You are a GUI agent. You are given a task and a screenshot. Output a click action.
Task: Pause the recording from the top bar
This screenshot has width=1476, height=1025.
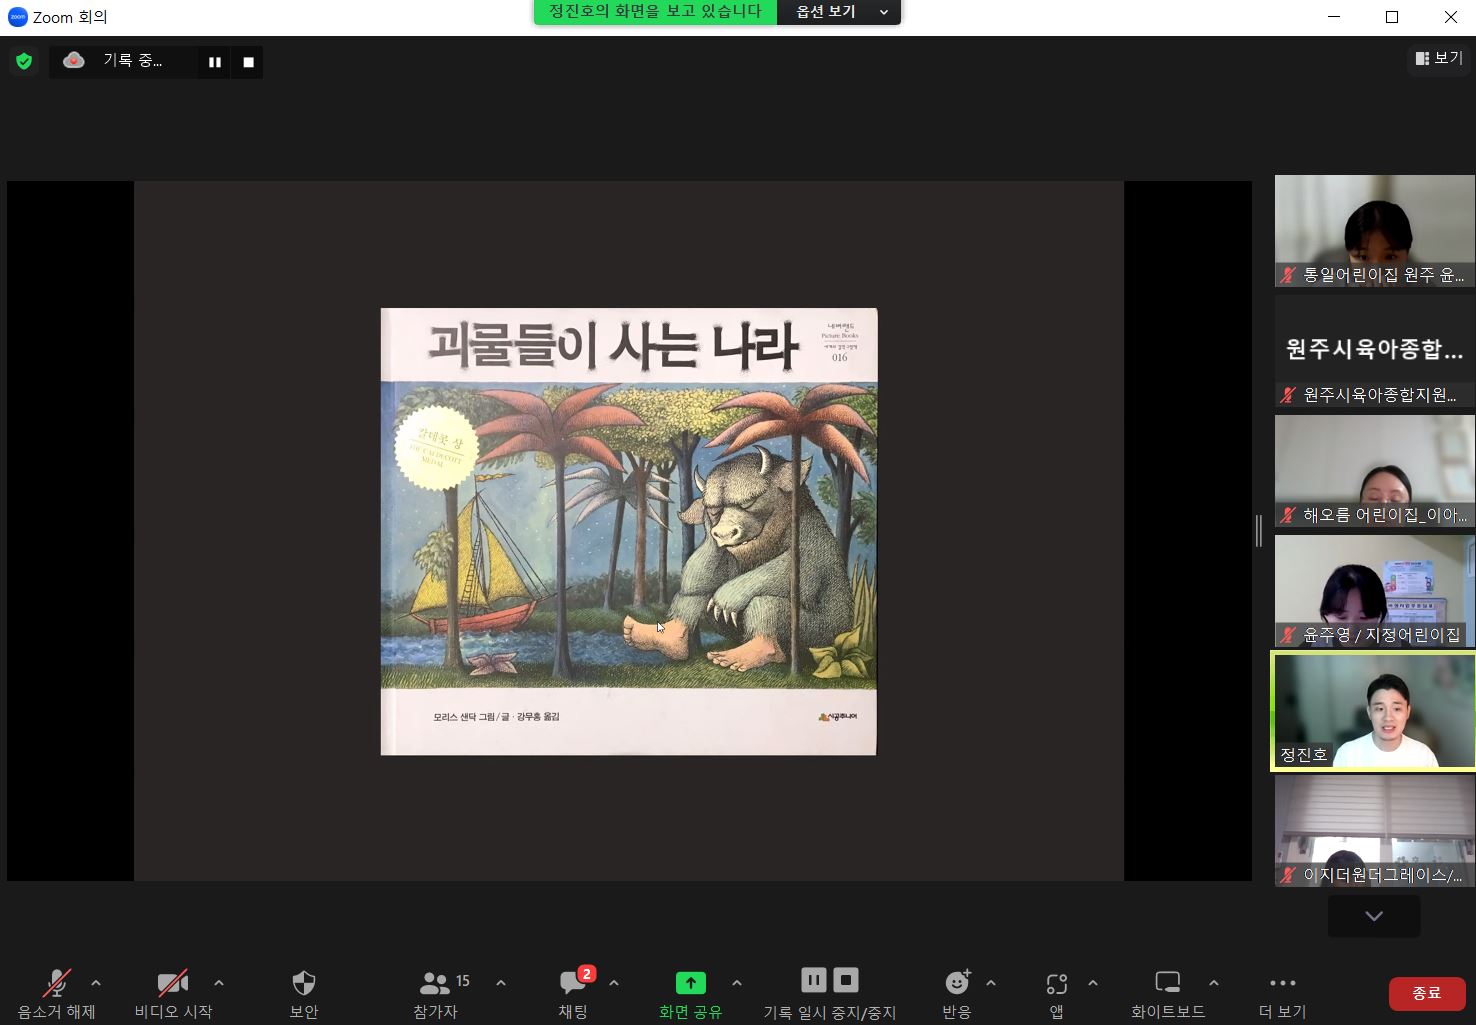214,62
